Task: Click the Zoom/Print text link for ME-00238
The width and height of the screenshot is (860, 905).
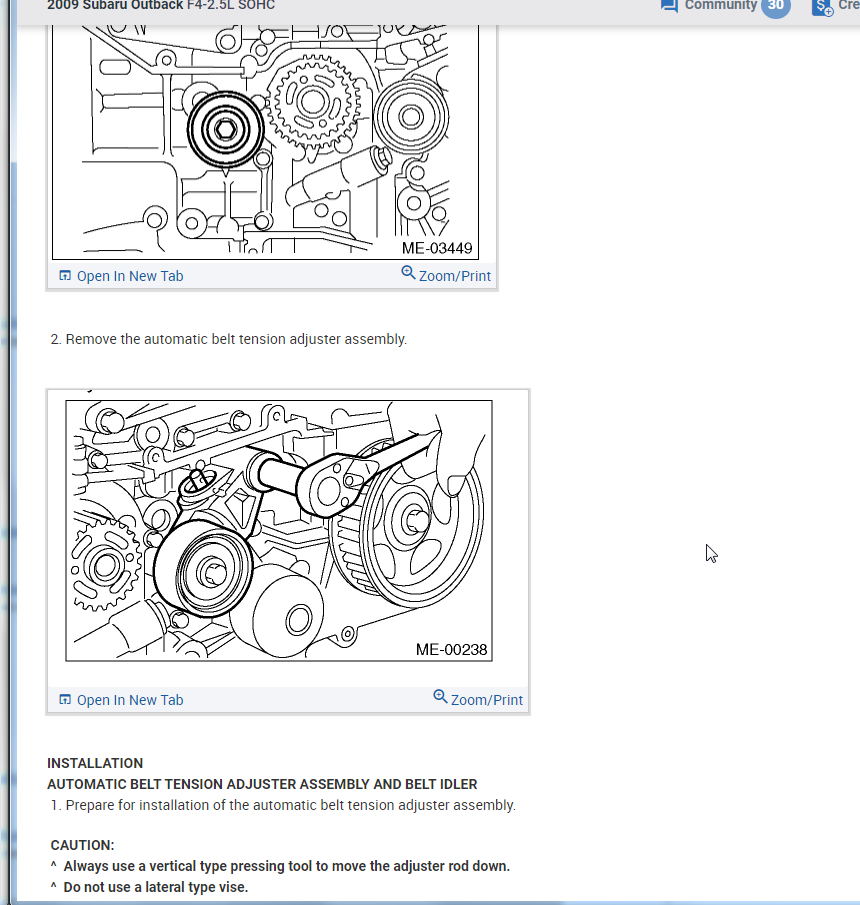Action: pyautogui.click(x=487, y=700)
